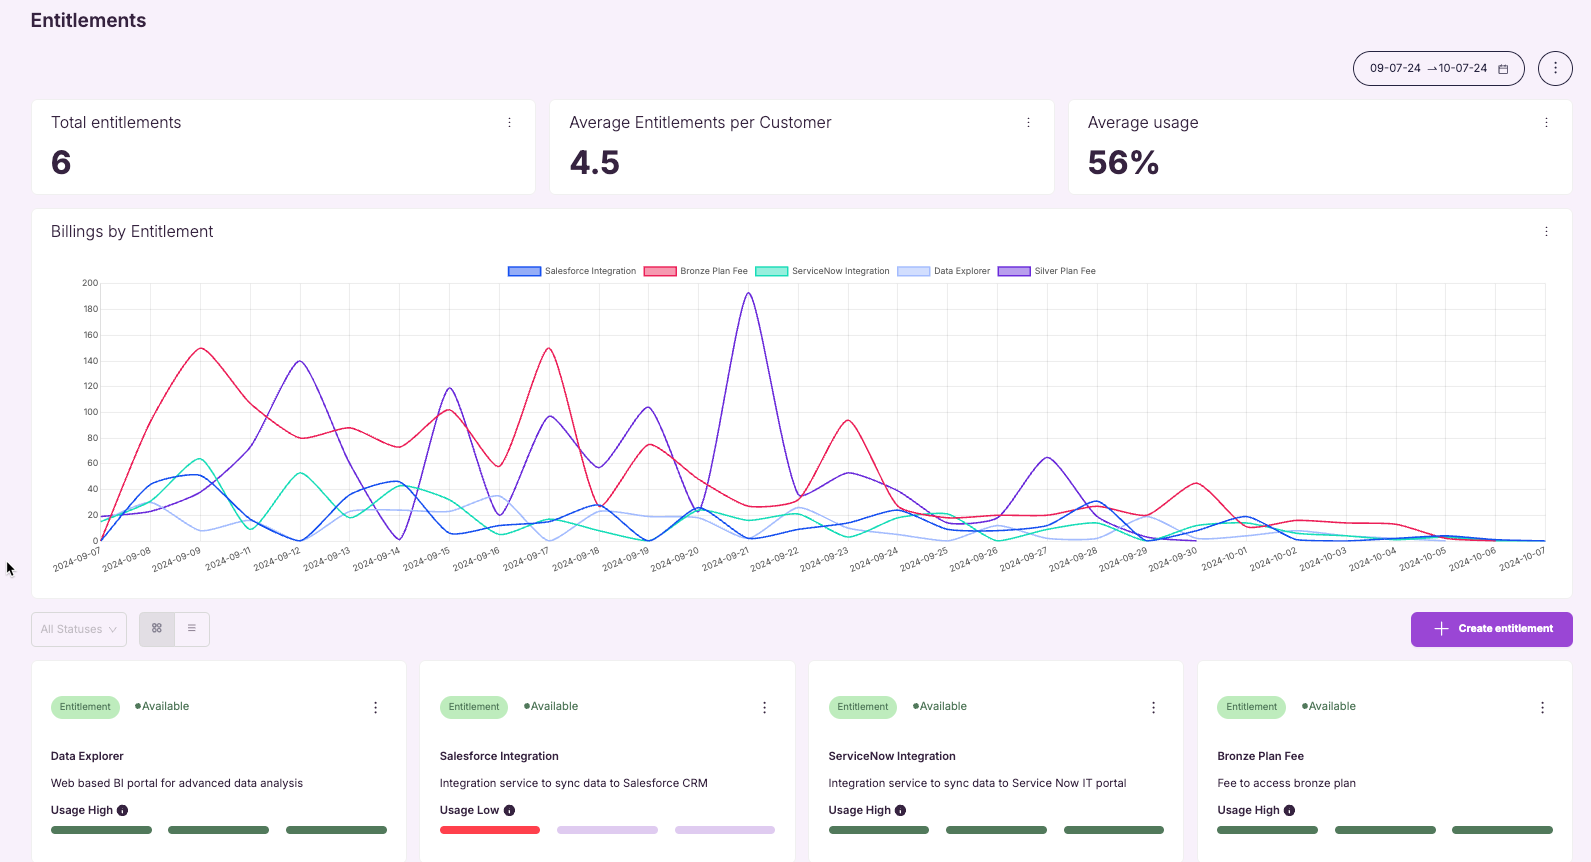Open Bronze Plan Fee card options menu
This screenshot has height=862, width=1591.
[1543, 707]
